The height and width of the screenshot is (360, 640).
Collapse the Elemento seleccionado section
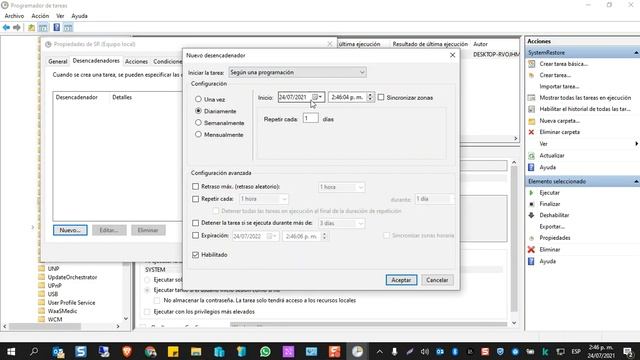pos(636,181)
